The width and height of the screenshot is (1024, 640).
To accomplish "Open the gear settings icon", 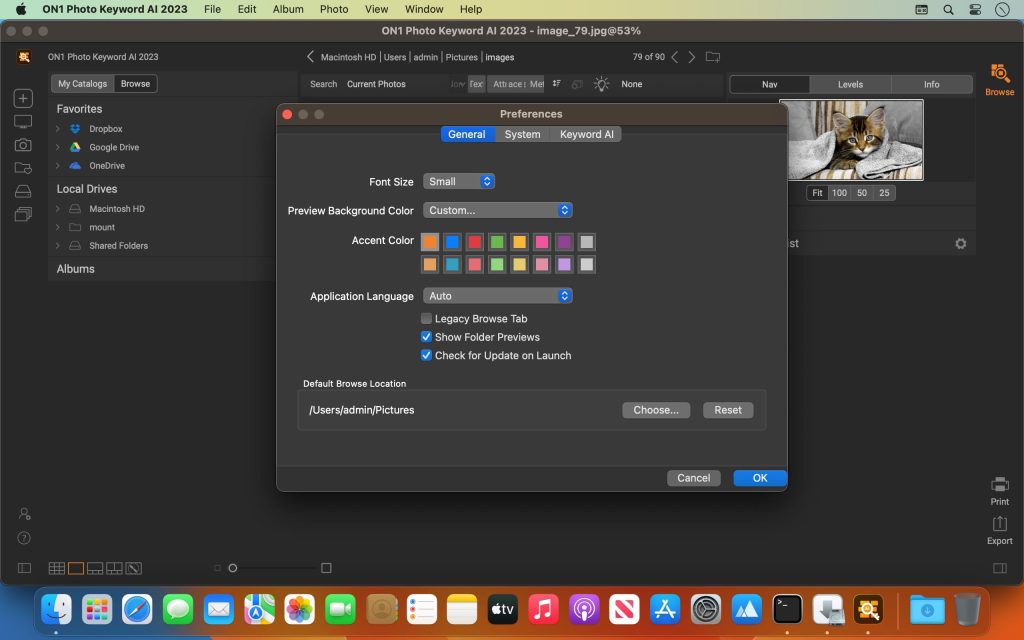I will 961,243.
